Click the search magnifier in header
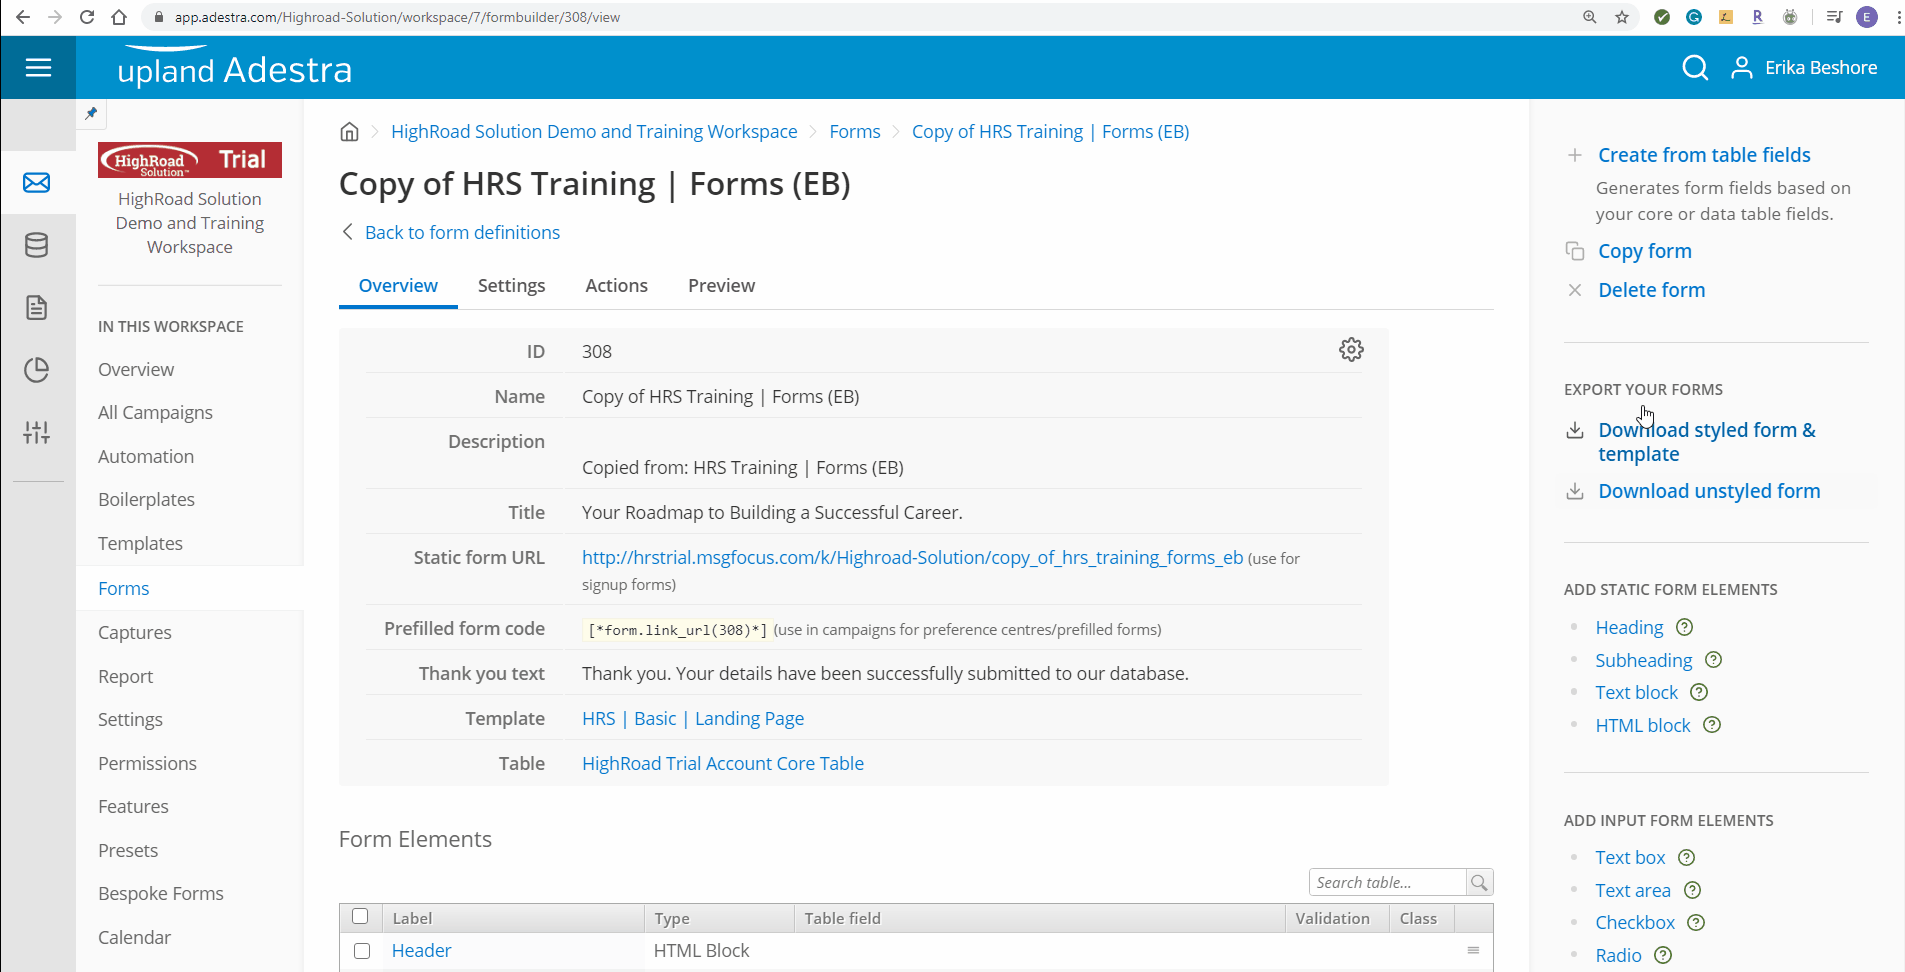This screenshot has height=972, width=1905. pyautogui.click(x=1695, y=67)
